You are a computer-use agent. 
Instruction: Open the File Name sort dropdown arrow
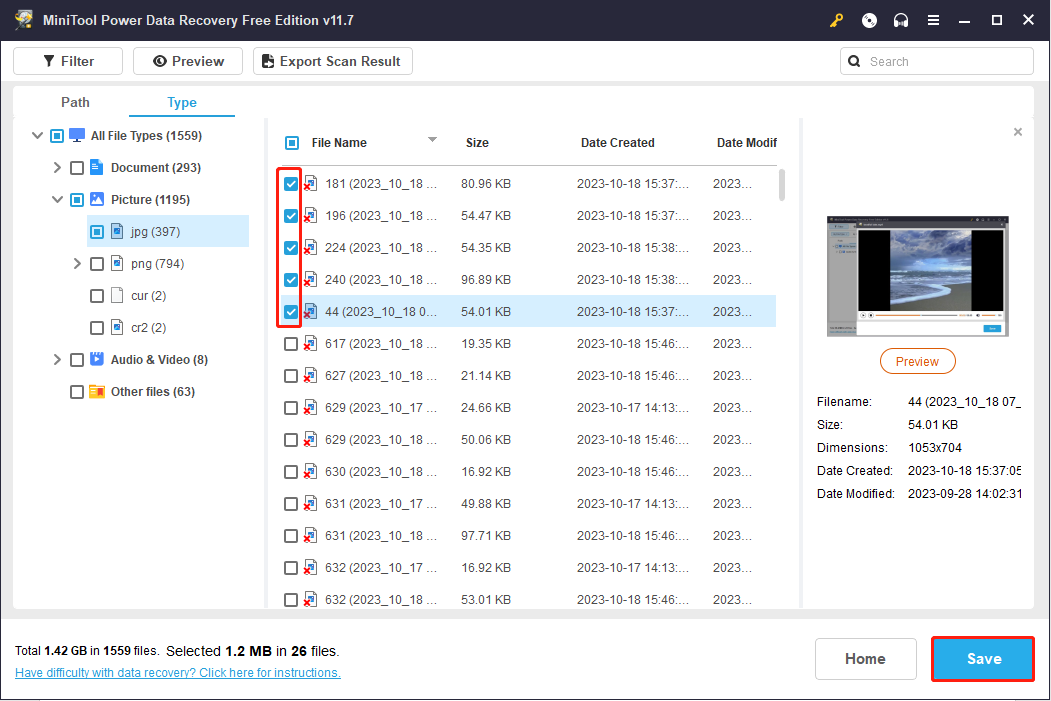coord(432,140)
